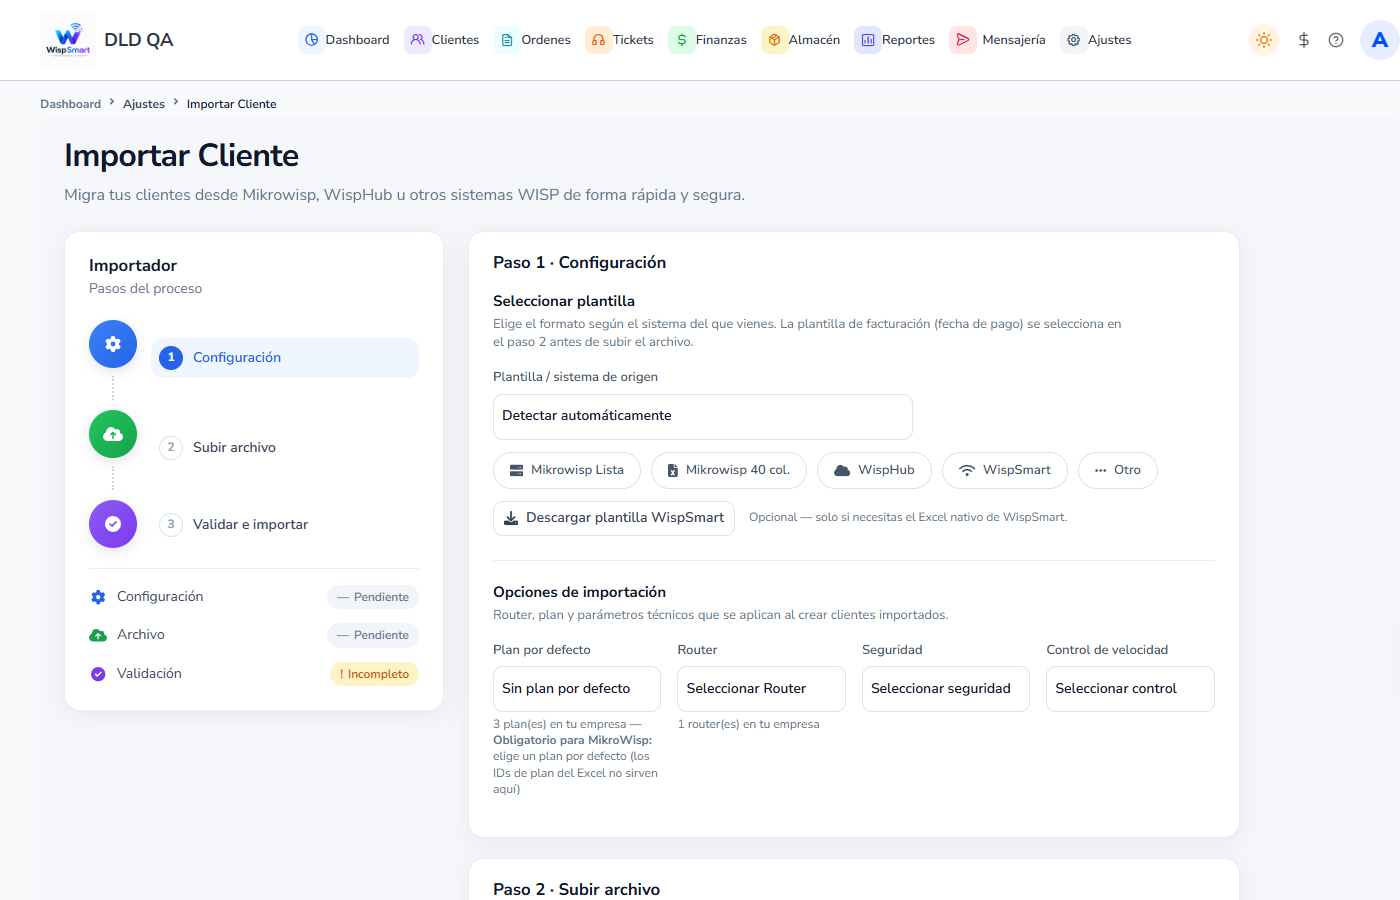Choose the WispSmart template button
Screen dimensions: 1400x900
point(1005,470)
